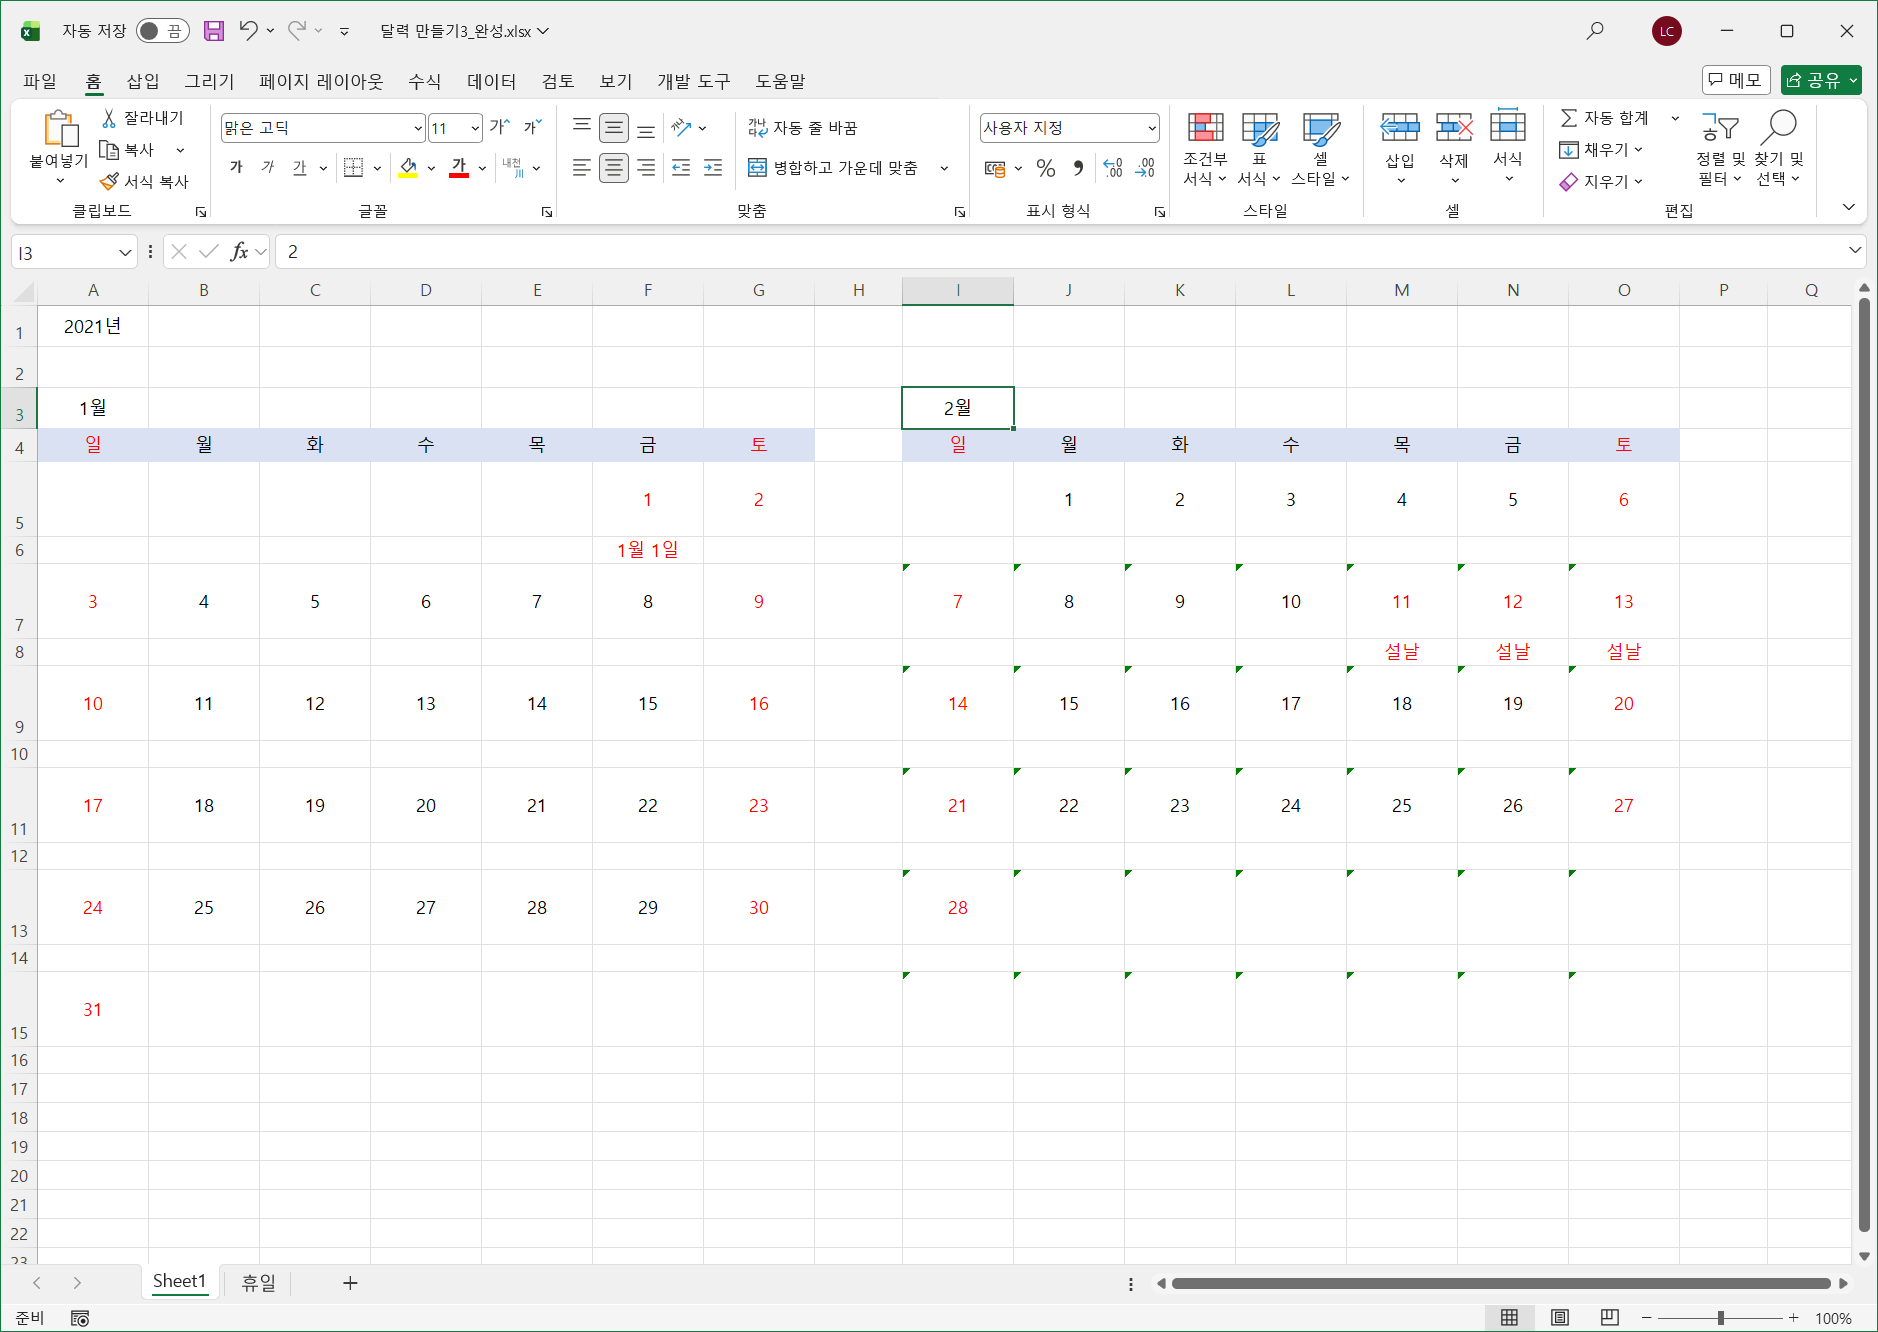Add a new sheet
The image size is (1878, 1332).
tap(350, 1283)
